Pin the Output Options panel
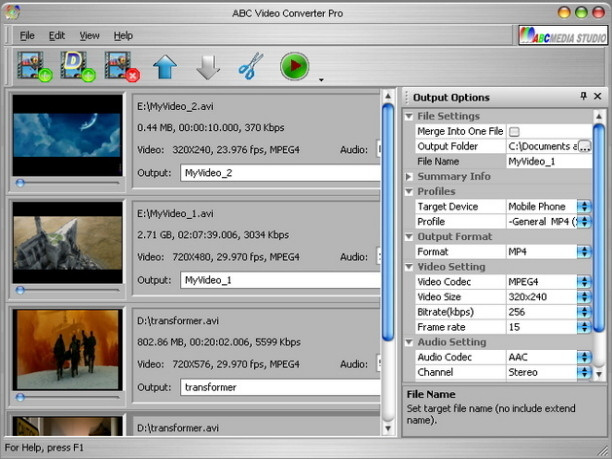Viewport: 612px width, 459px height. click(583, 96)
